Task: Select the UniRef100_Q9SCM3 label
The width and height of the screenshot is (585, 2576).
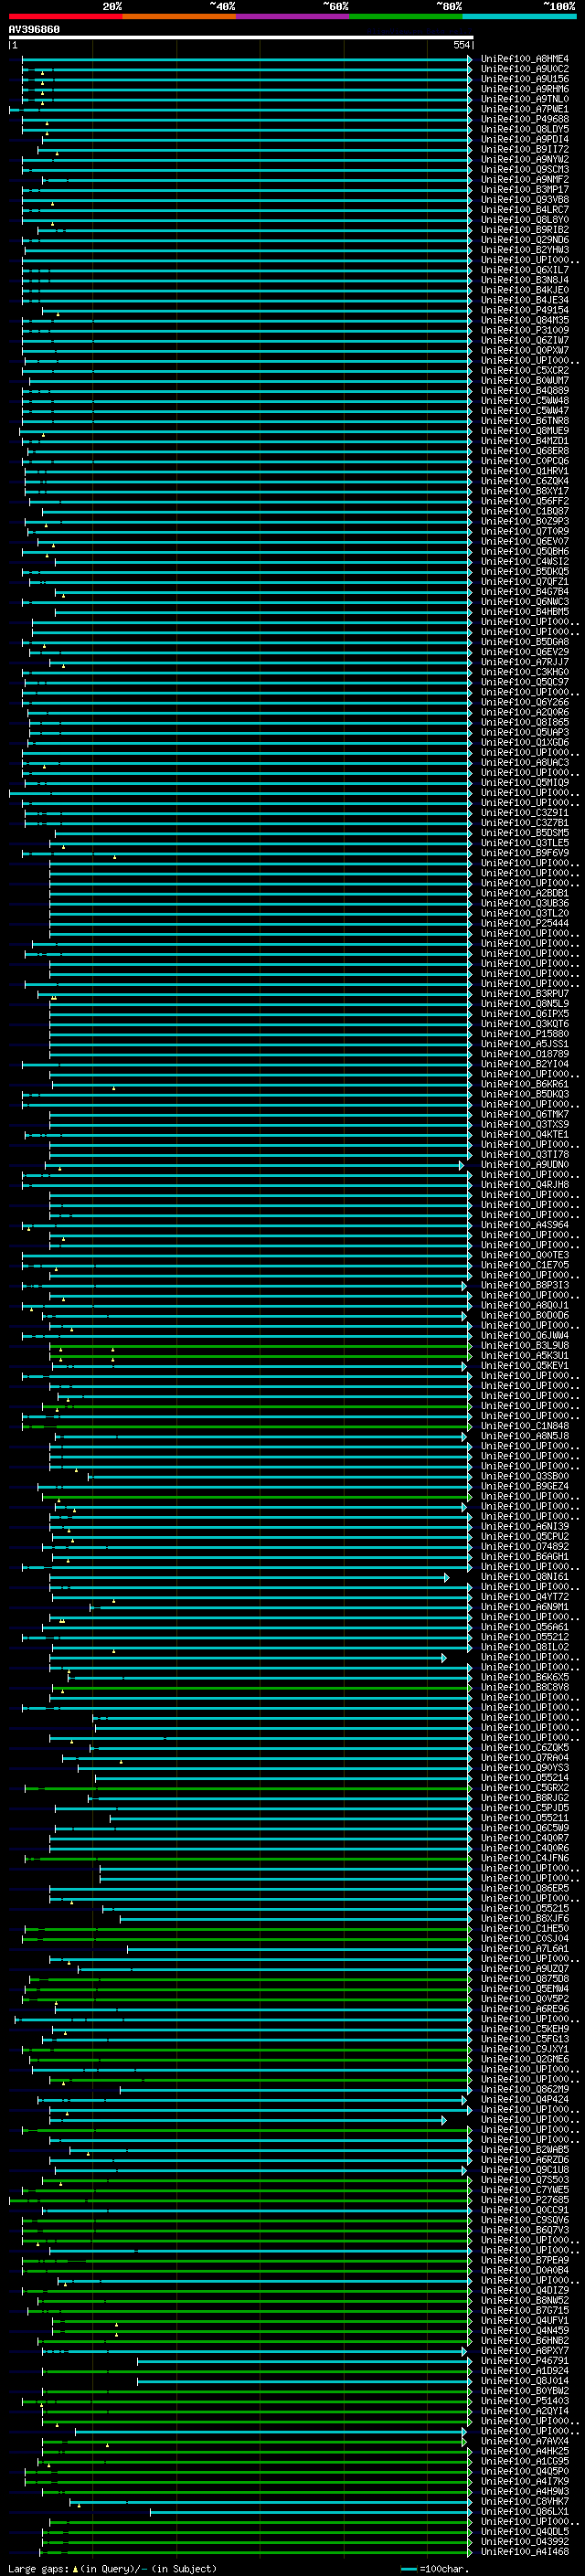Action: point(525,169)
